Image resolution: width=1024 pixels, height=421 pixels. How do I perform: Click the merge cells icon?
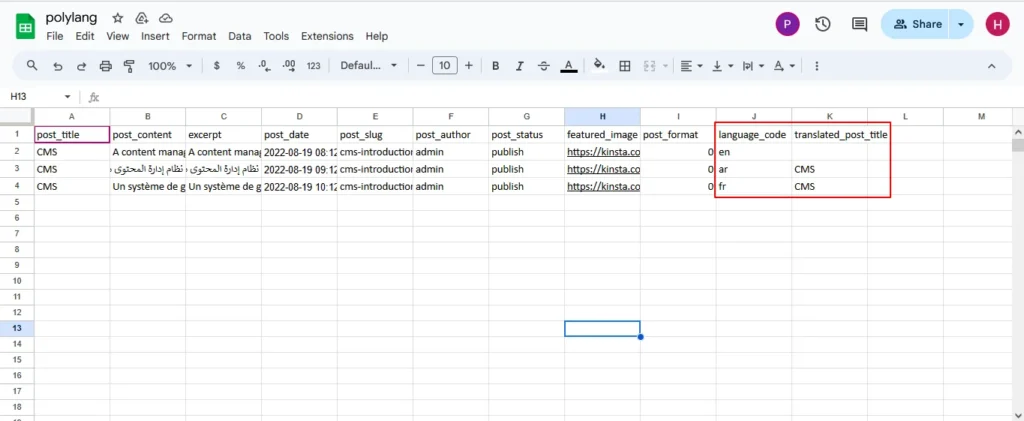pyautogui.click(x=649, y=66)
